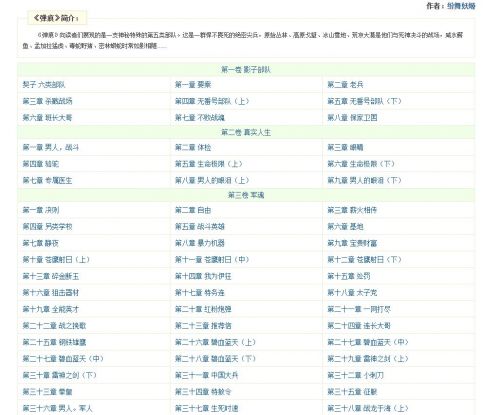
Task: Open 第二十二章 战之挽歌 chapter
Action: tap(54, 326)
